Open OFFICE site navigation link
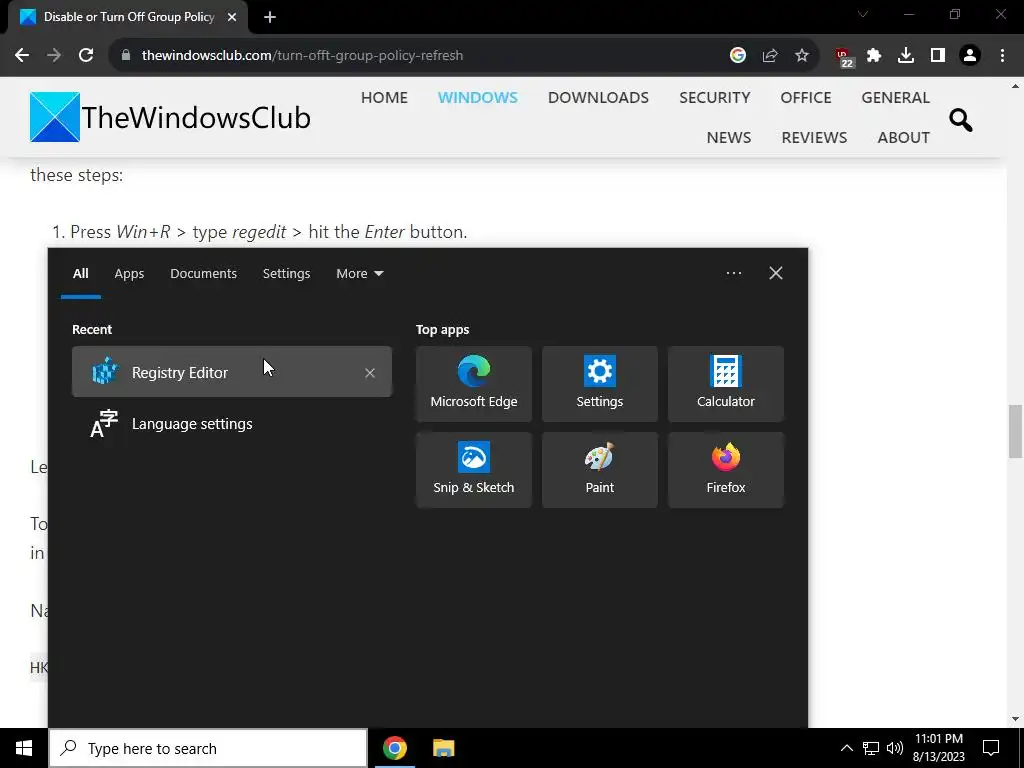This screenshot has height=768, width=1024. (x=805, y=97)
